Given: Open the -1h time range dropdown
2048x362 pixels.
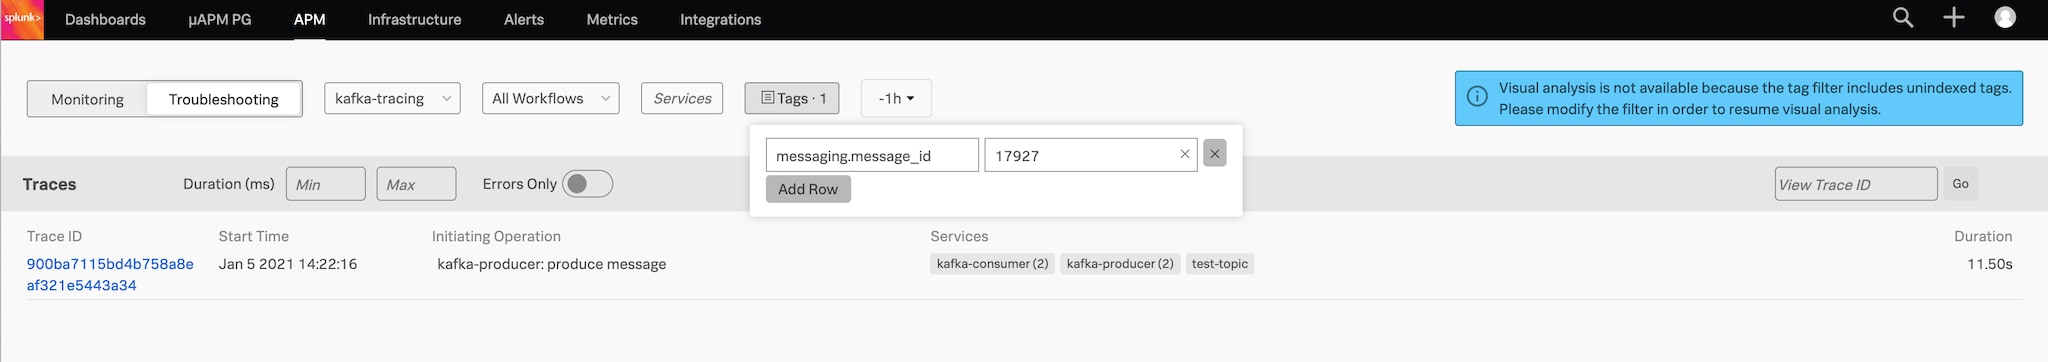Looking at the screenshot, I should [x=896, y=98].
